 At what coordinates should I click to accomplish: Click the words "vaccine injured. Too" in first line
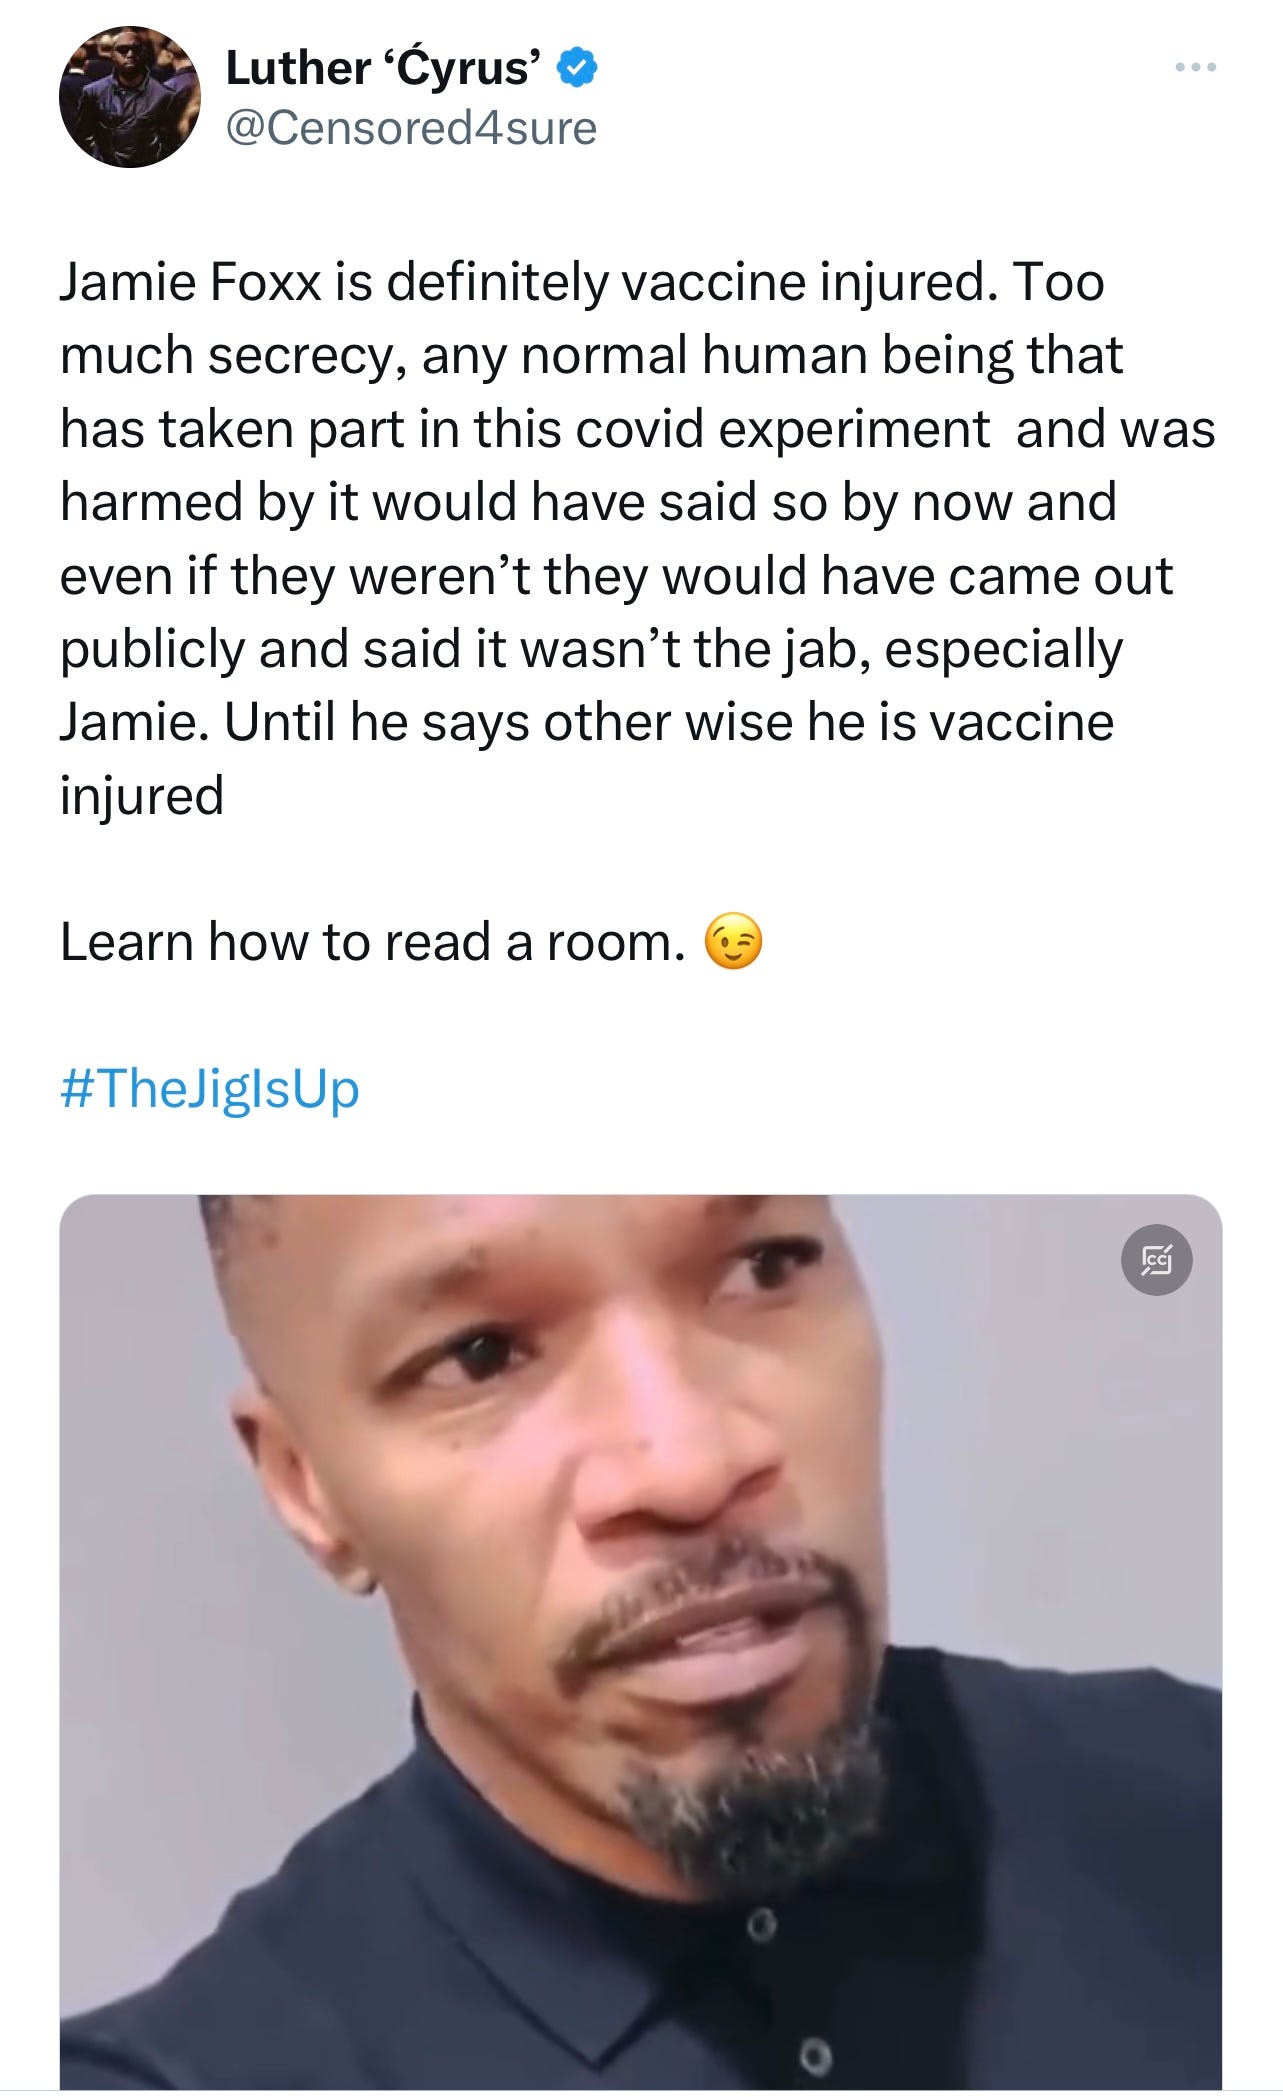click(863, 282)
